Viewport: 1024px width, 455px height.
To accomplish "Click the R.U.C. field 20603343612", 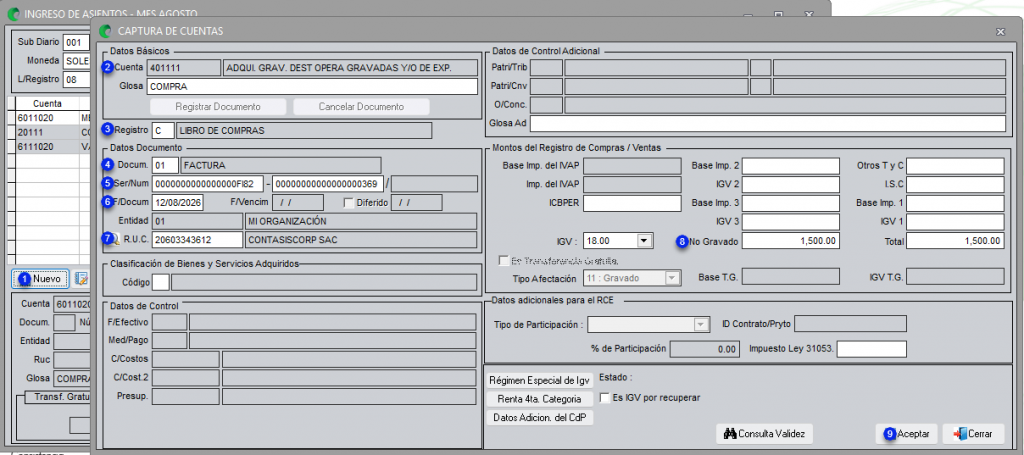I will tap(197, 240).
